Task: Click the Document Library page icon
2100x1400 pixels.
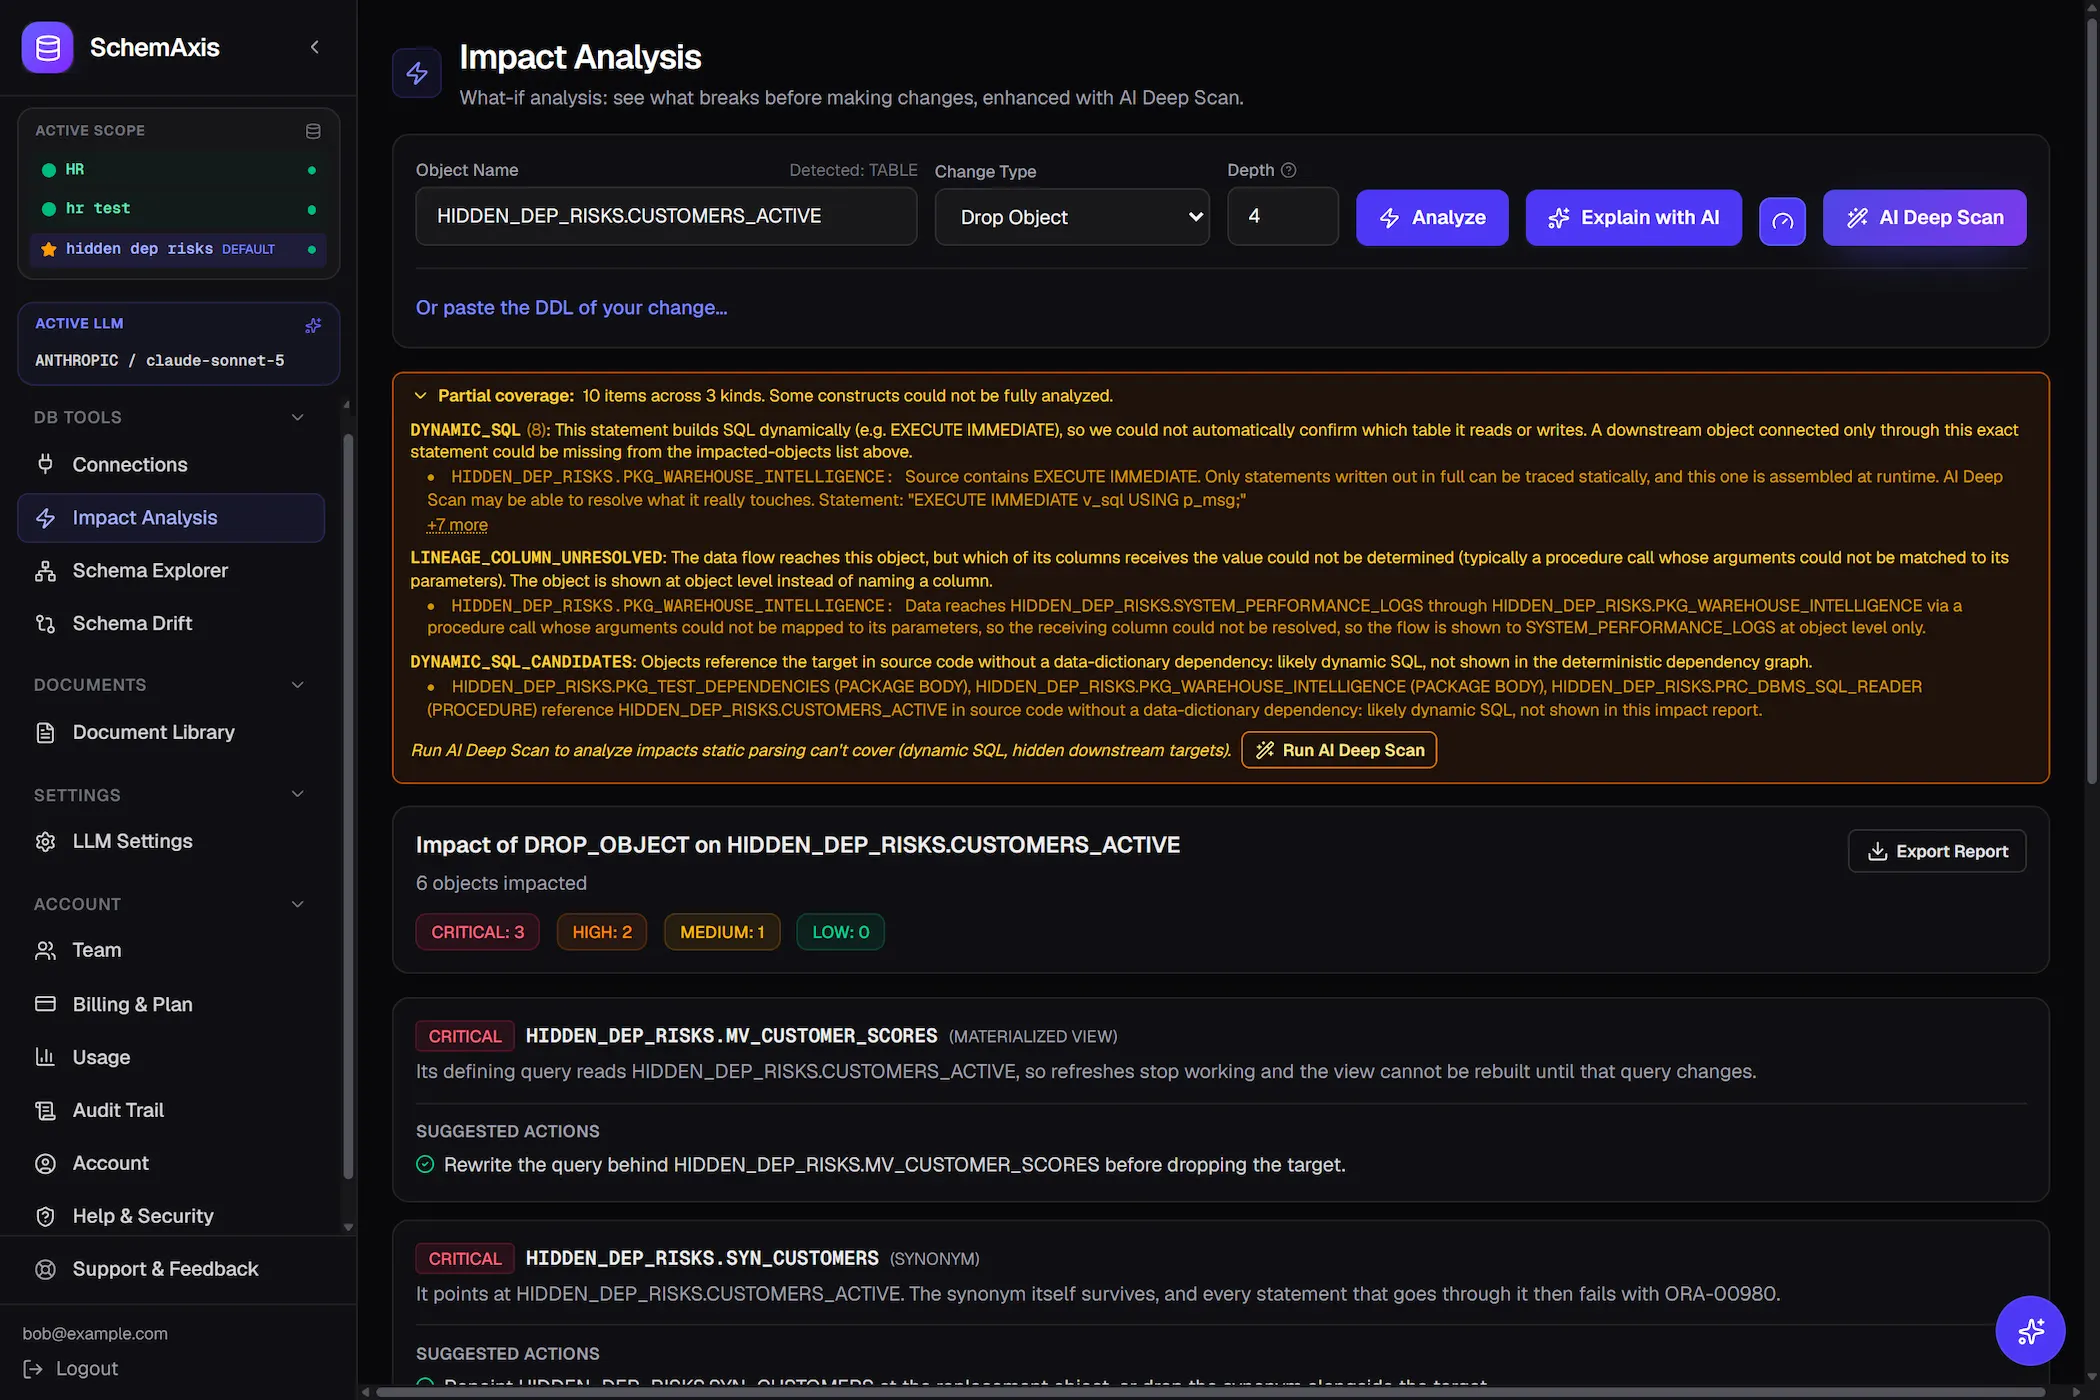Action: [x=45, y=732]
